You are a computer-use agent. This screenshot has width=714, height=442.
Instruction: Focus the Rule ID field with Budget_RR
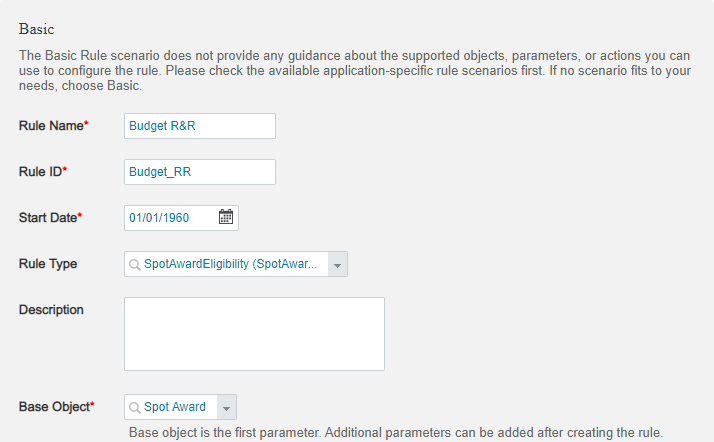tap(199, 172)
